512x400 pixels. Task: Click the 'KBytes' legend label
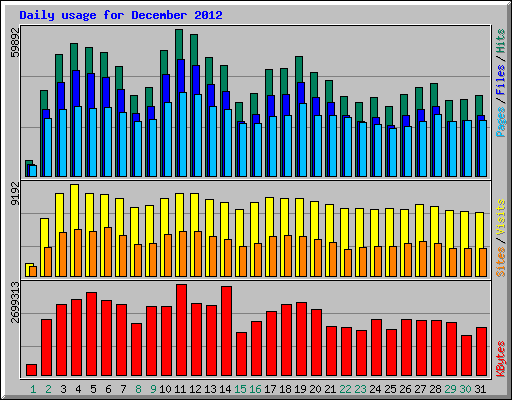(500, 359)
